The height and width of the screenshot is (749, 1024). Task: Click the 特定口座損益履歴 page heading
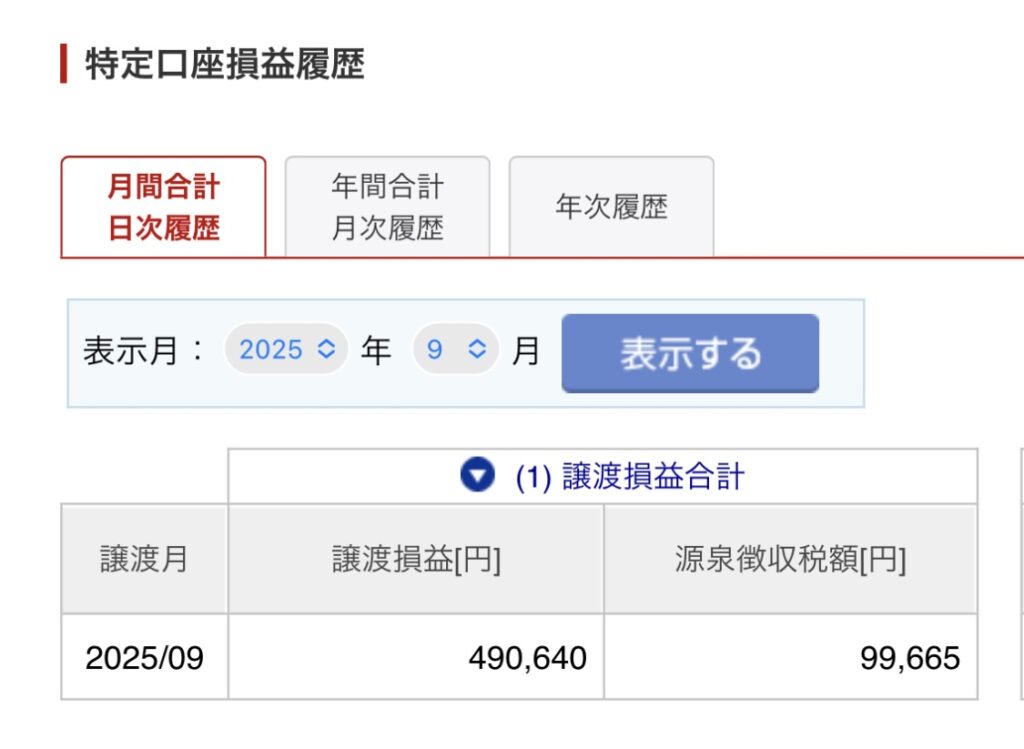coord(225,65)
